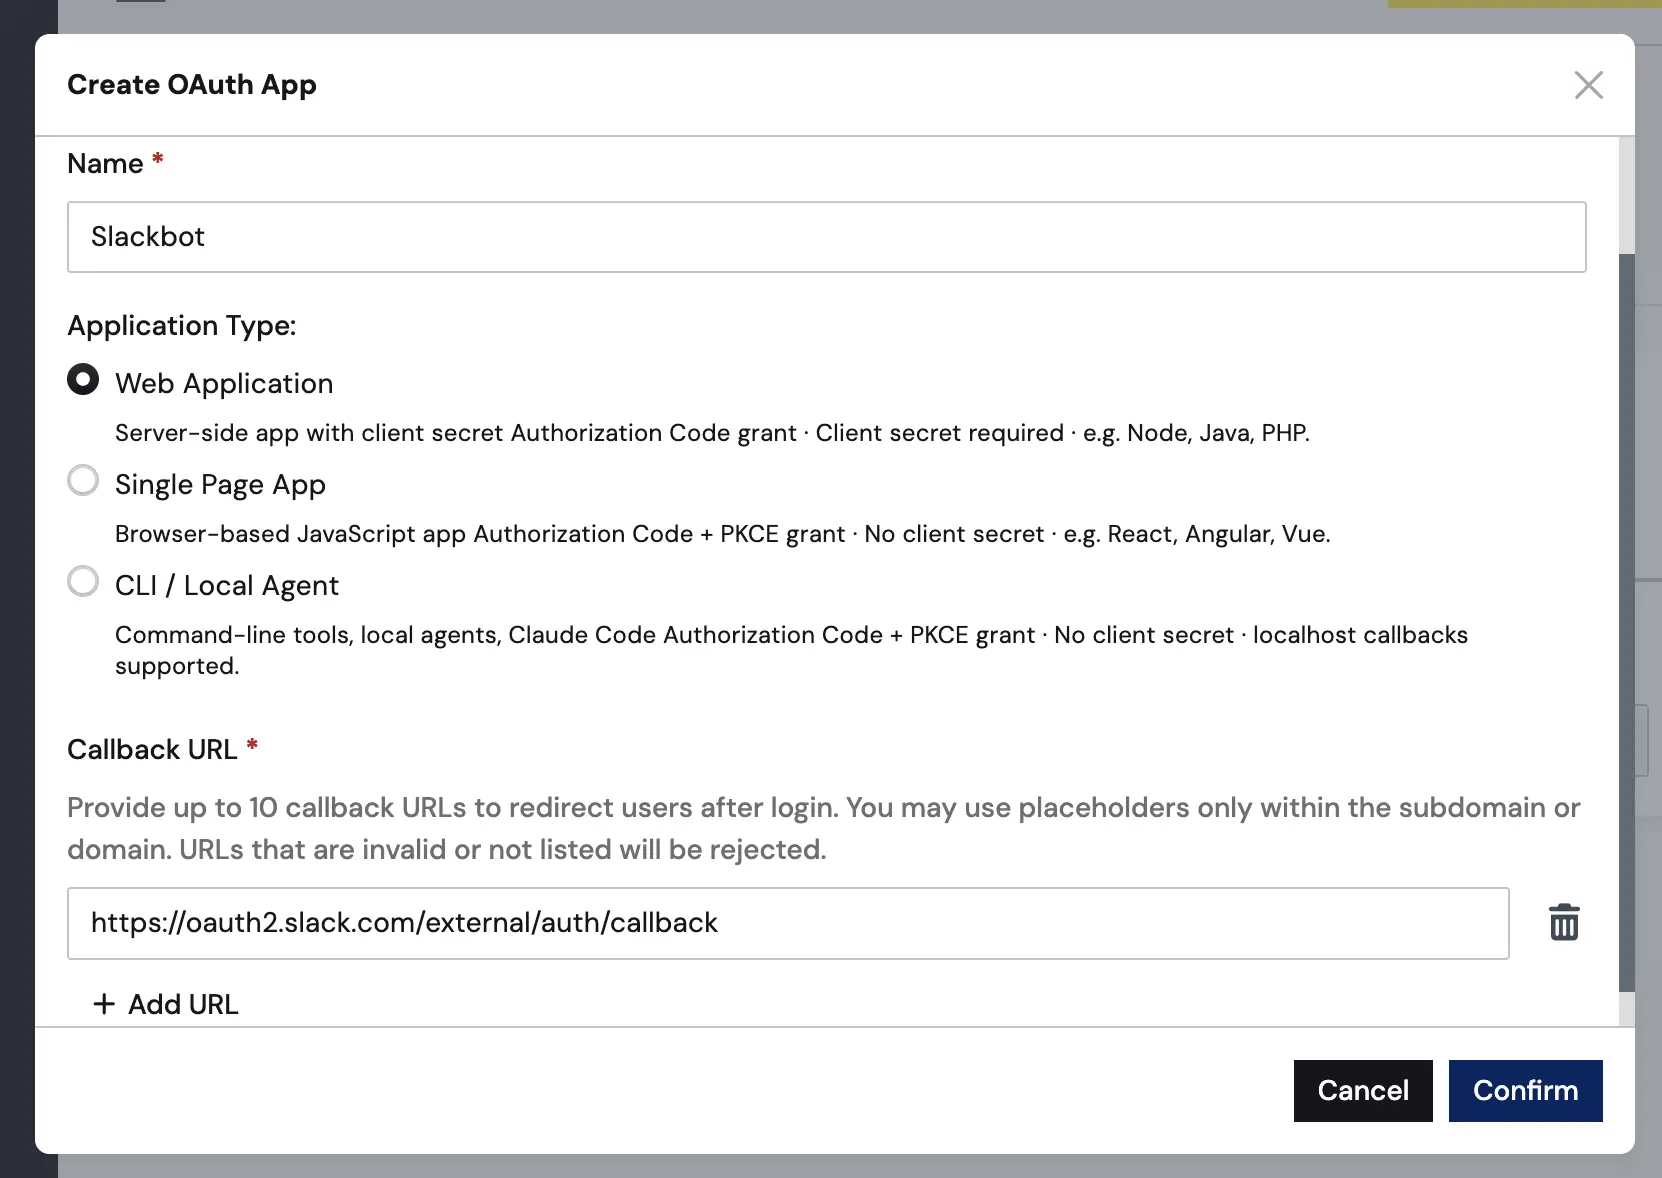Click the CLI command-line tools description
This screenshot has height=1178, width=1662.
pos(791,650)
